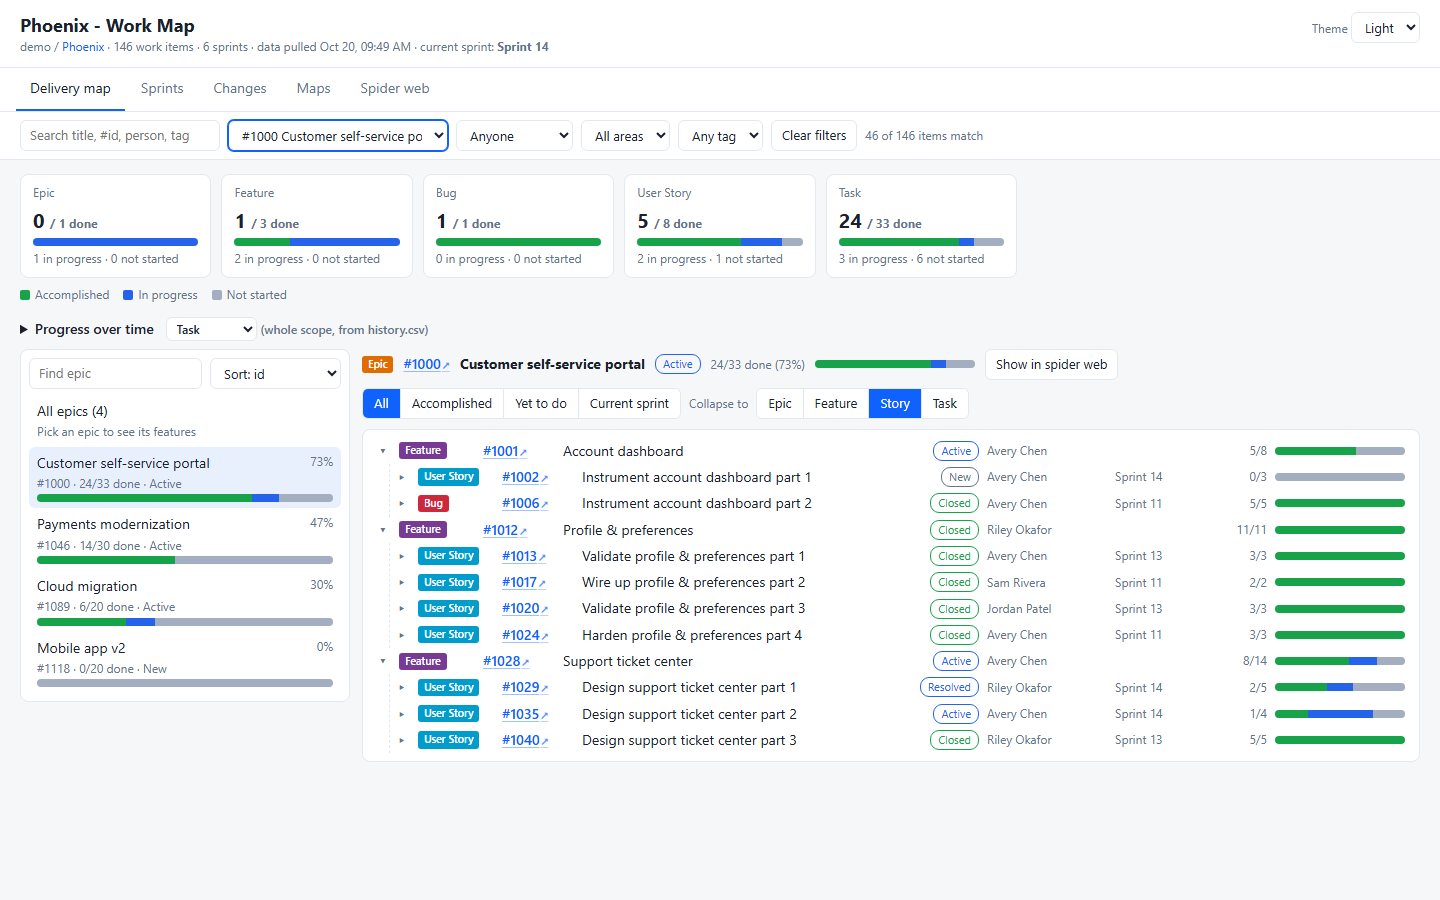1440x900 pixels.
Task: Collapse the tree to Epic level
Action: click(780, 404)
